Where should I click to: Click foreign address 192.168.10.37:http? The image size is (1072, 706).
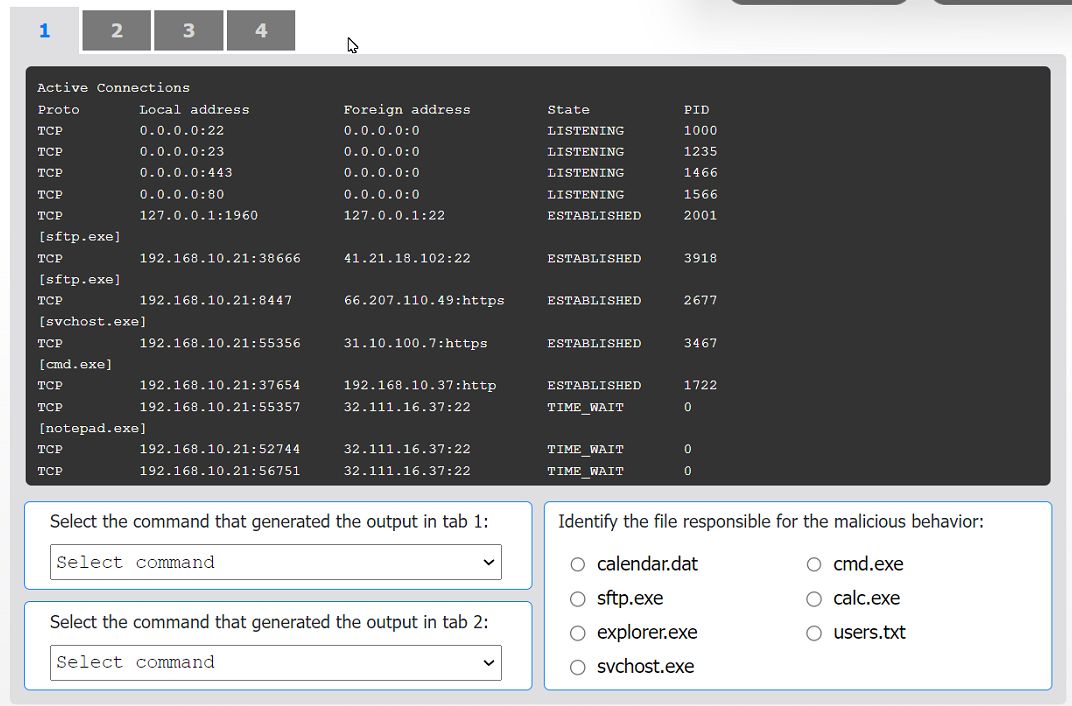(420, 385)
